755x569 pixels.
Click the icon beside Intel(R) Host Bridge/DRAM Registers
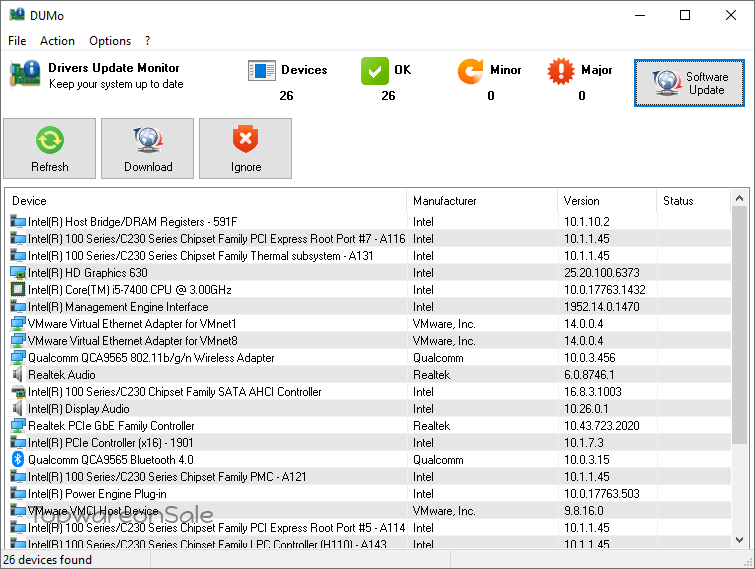[x=18, y=221]
